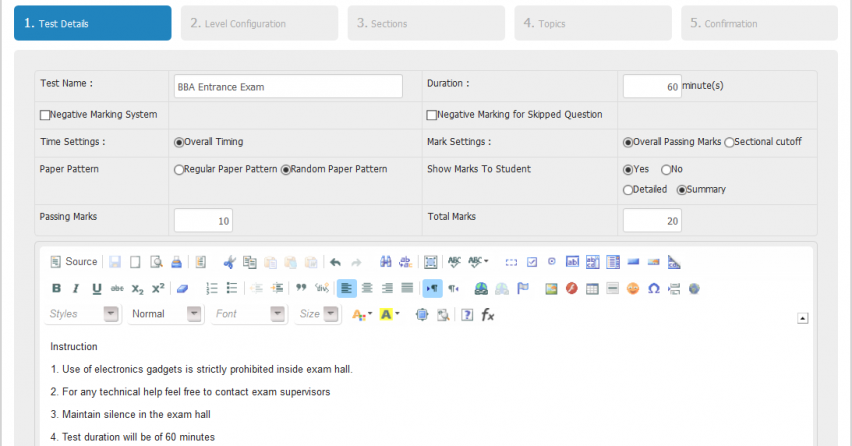The width and height of the screenshot is (852, 446).
Task: Remove formatting with eraser icon
Action: [183, 288]
